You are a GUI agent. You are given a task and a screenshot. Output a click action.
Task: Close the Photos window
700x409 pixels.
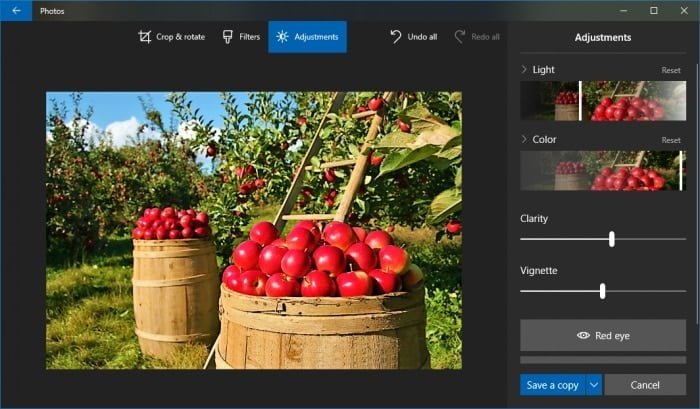(x=684, y=11)
